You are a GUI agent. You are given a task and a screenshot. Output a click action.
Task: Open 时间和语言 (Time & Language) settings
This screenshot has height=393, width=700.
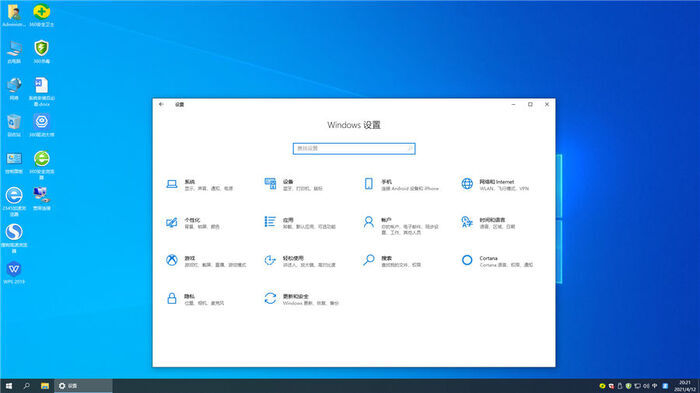pyautogui.click(x=488, y=222)
